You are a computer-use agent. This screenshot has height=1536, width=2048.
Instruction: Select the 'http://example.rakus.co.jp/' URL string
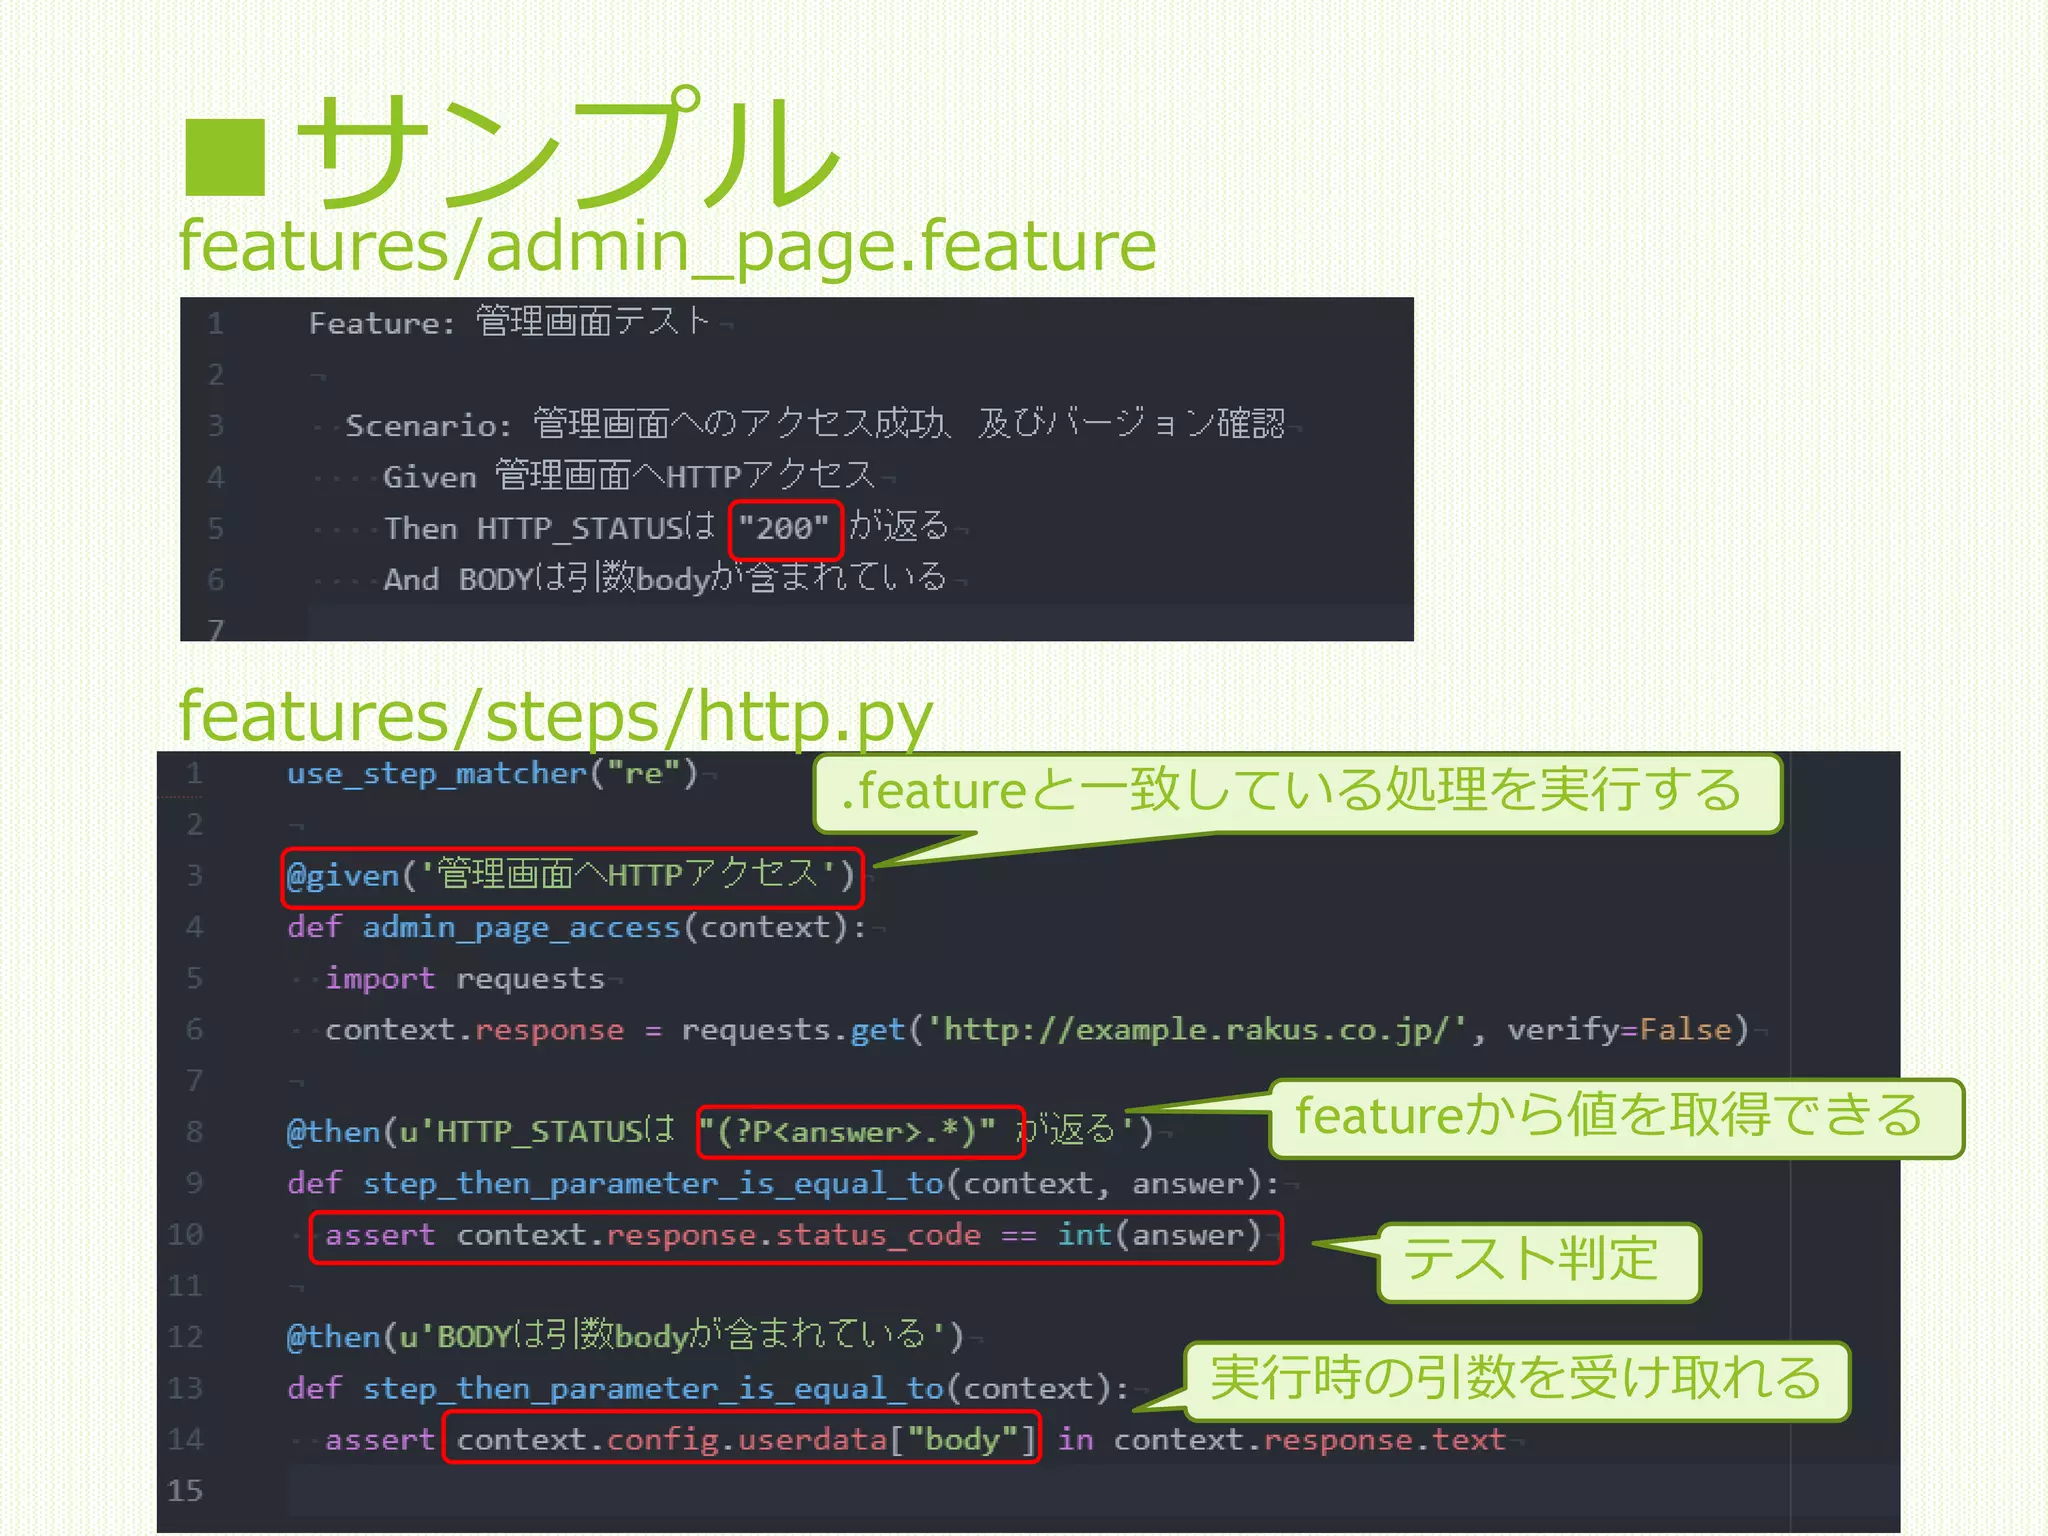pyautogui.click(x=1197, y=1029)
